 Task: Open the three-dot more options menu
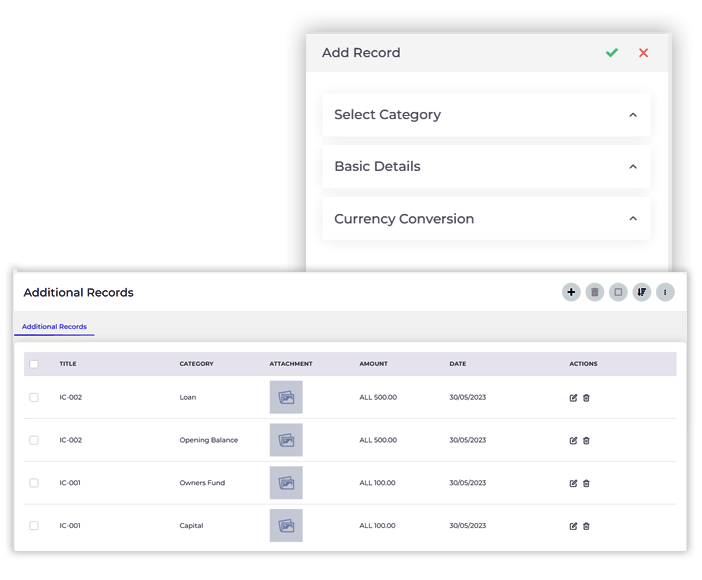(x=665, y=292)
